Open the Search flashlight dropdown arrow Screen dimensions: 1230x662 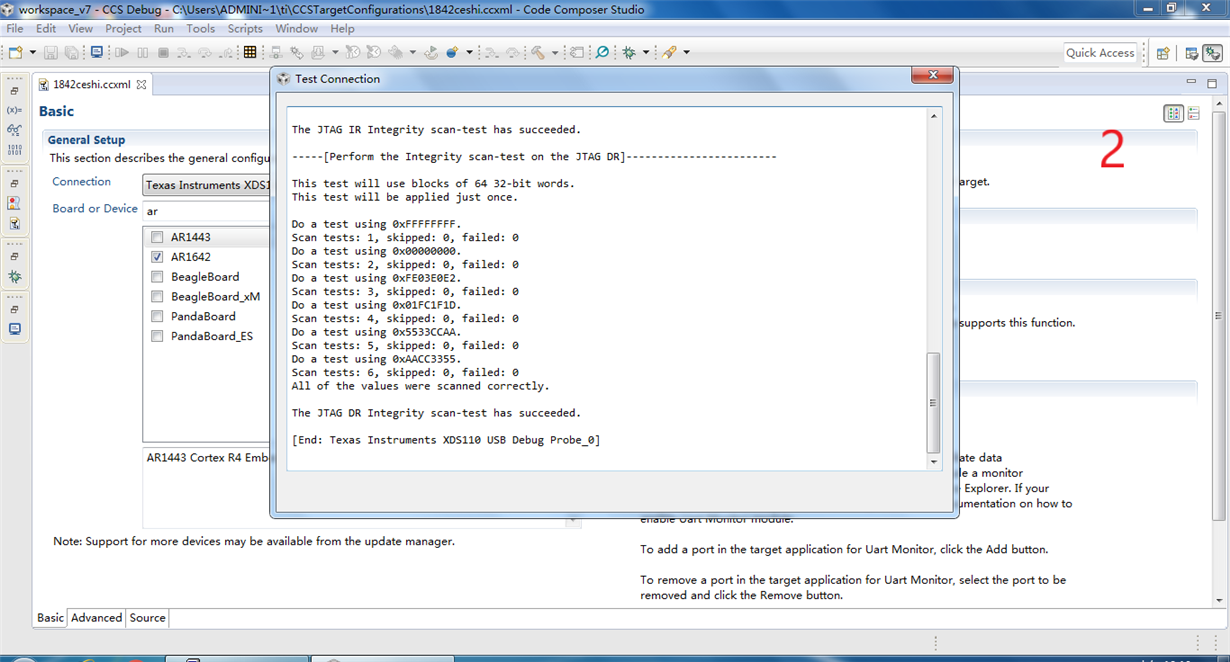686,52
